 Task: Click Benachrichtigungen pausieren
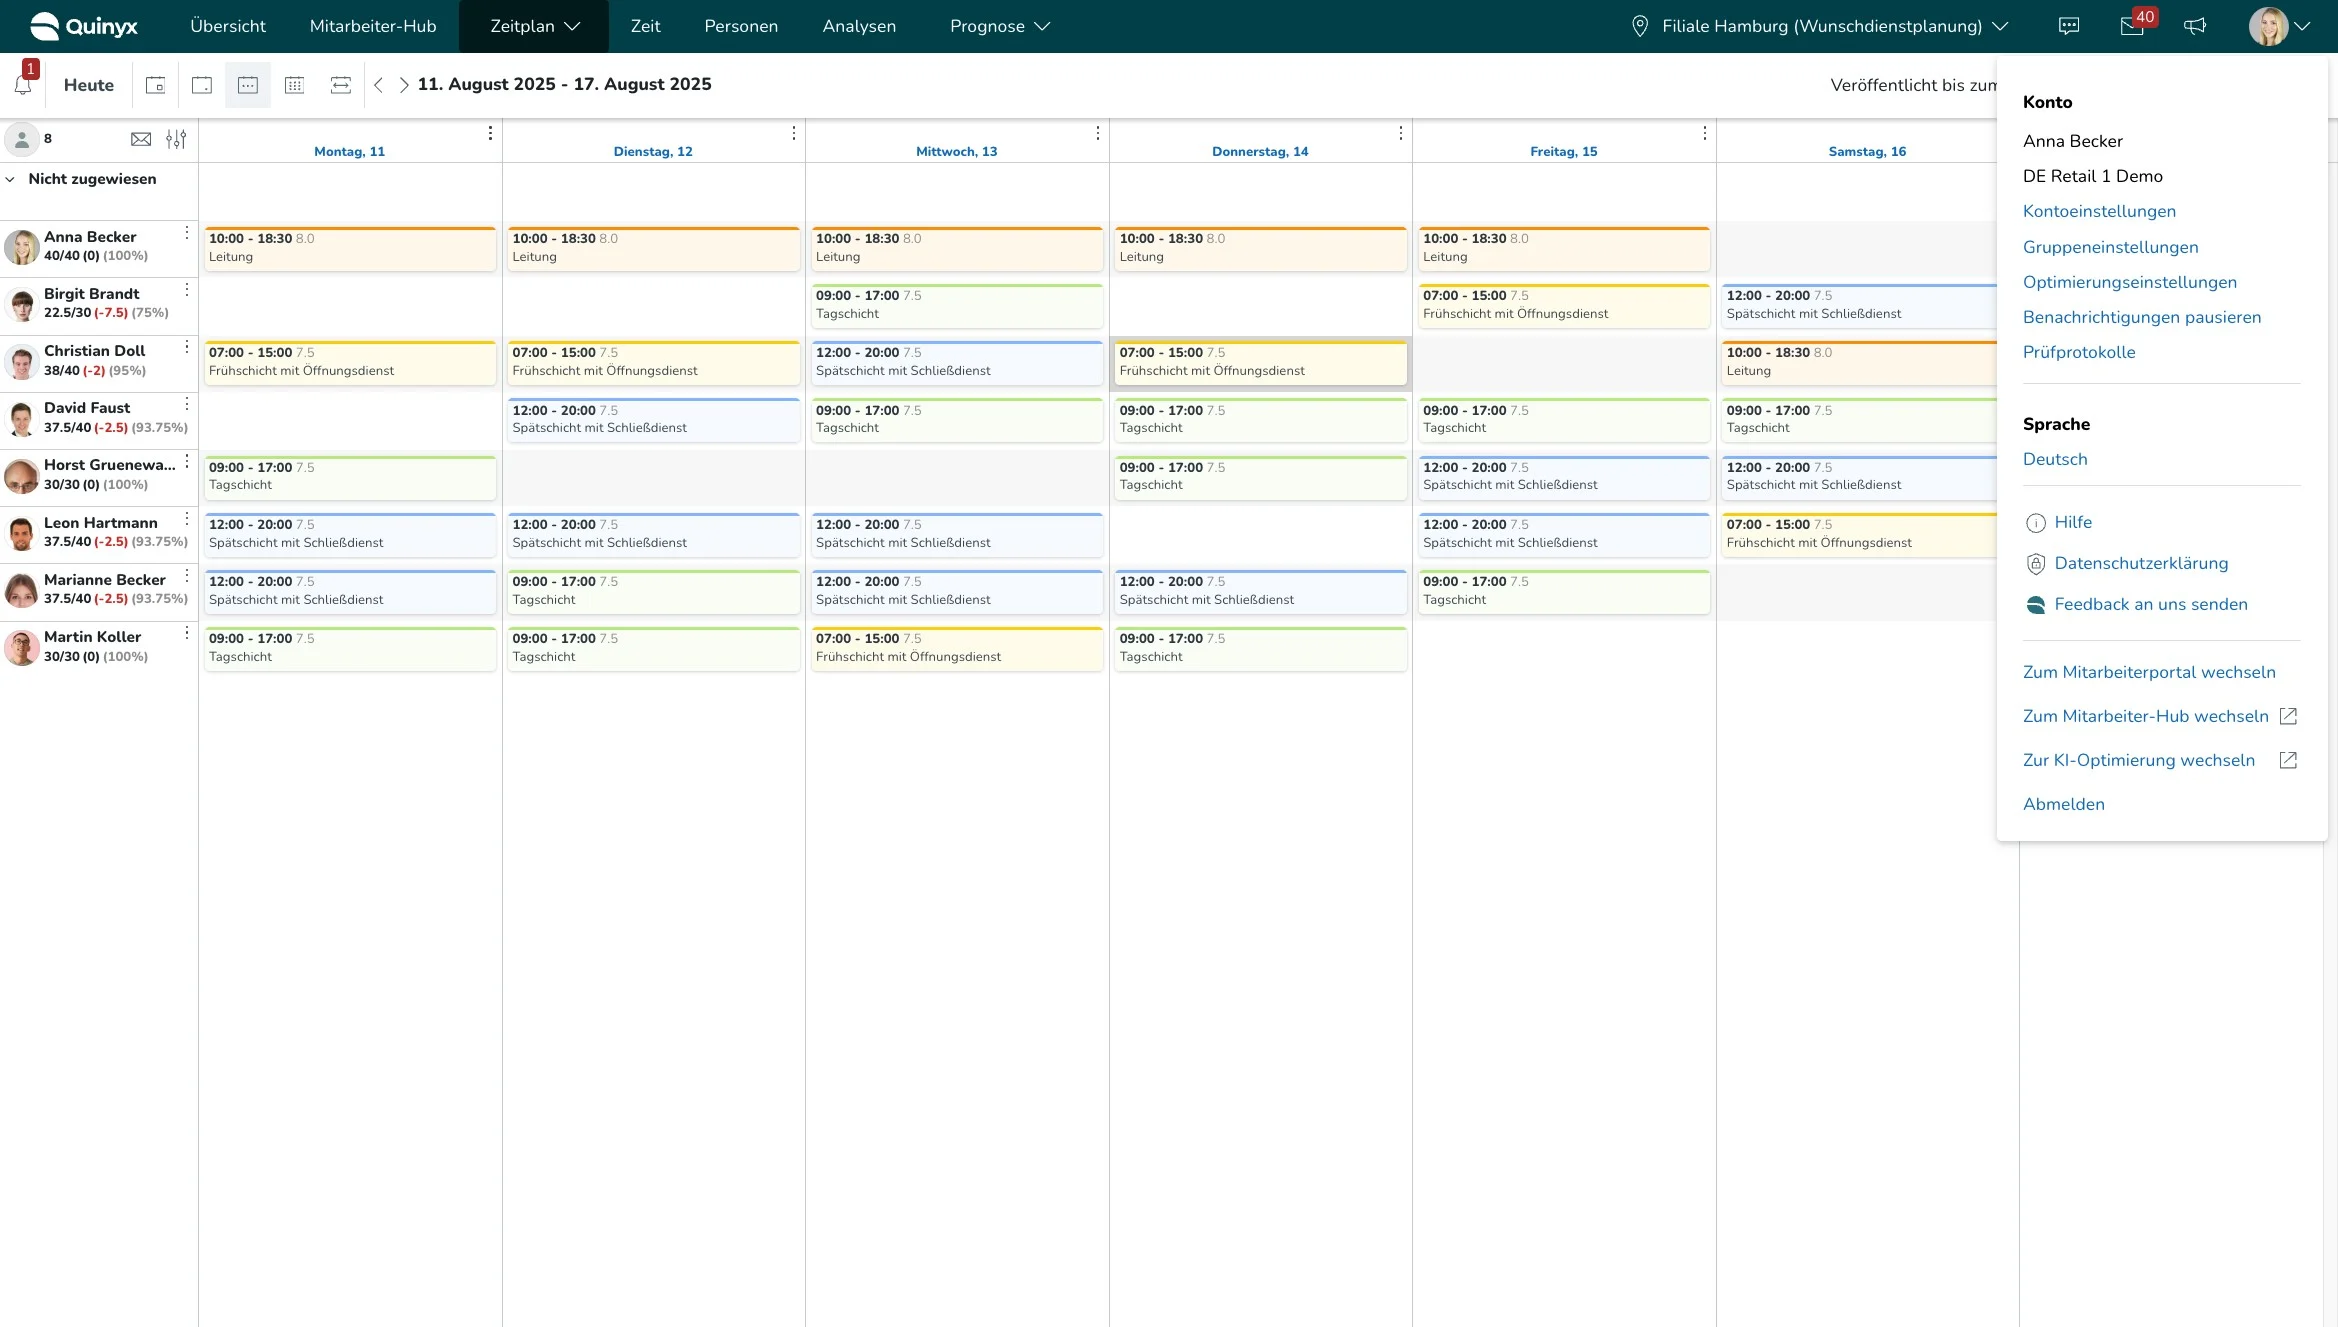2141,317
